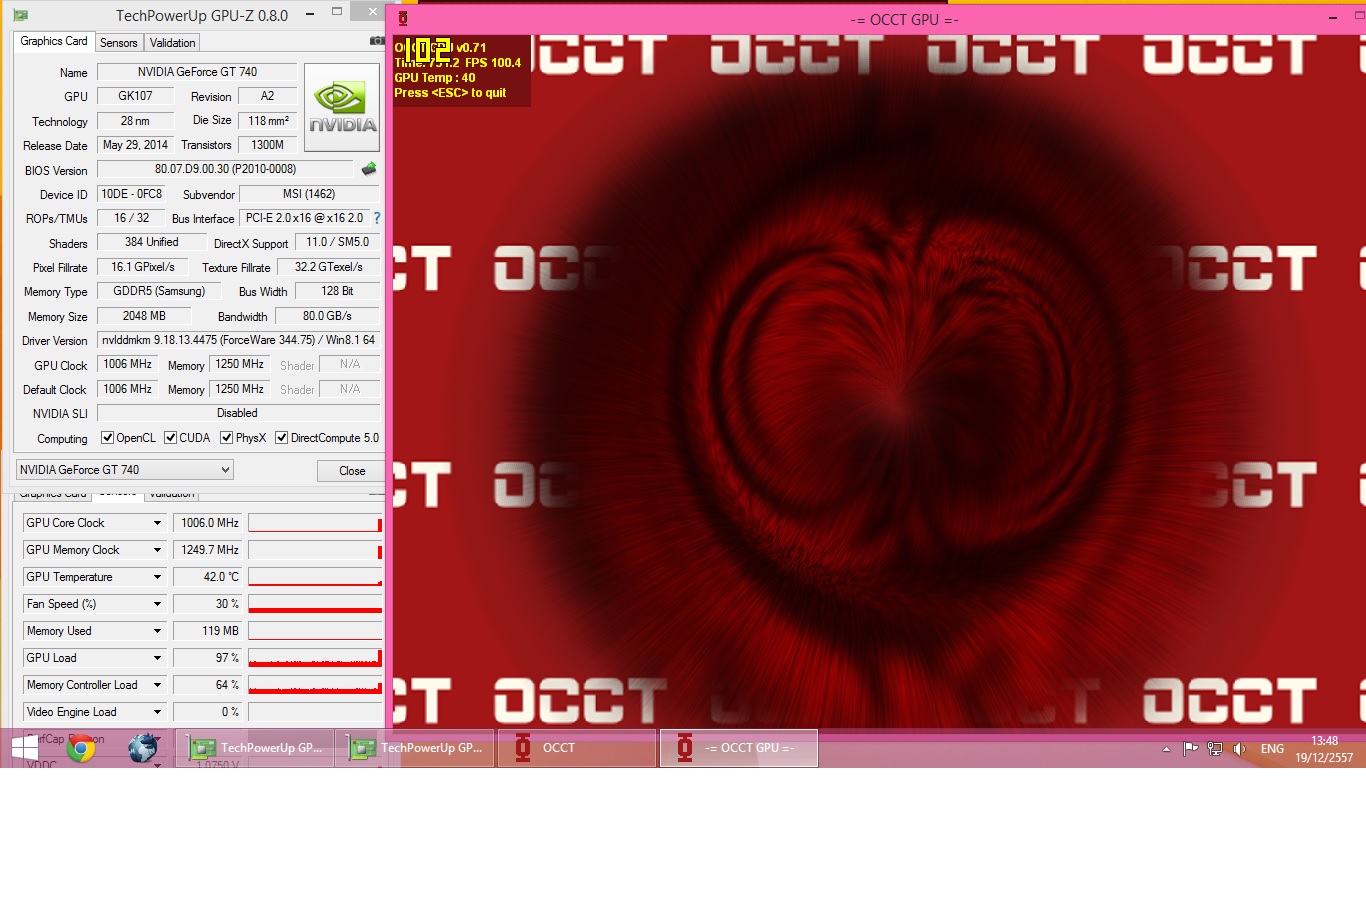Switch to GPU-Z taskbar button beside globe icon
This screenshot has width=1366, height=900.
pos(256,748)
